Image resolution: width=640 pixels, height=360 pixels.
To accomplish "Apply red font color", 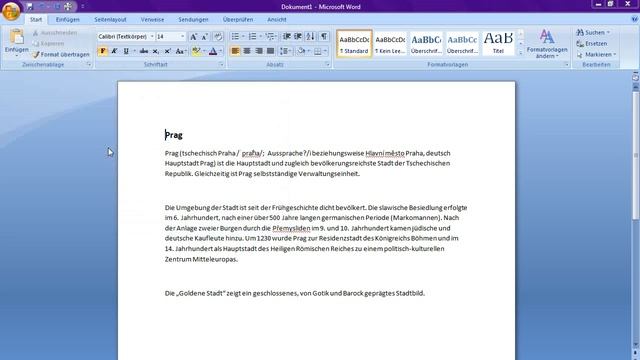I will tap(213, 51).
